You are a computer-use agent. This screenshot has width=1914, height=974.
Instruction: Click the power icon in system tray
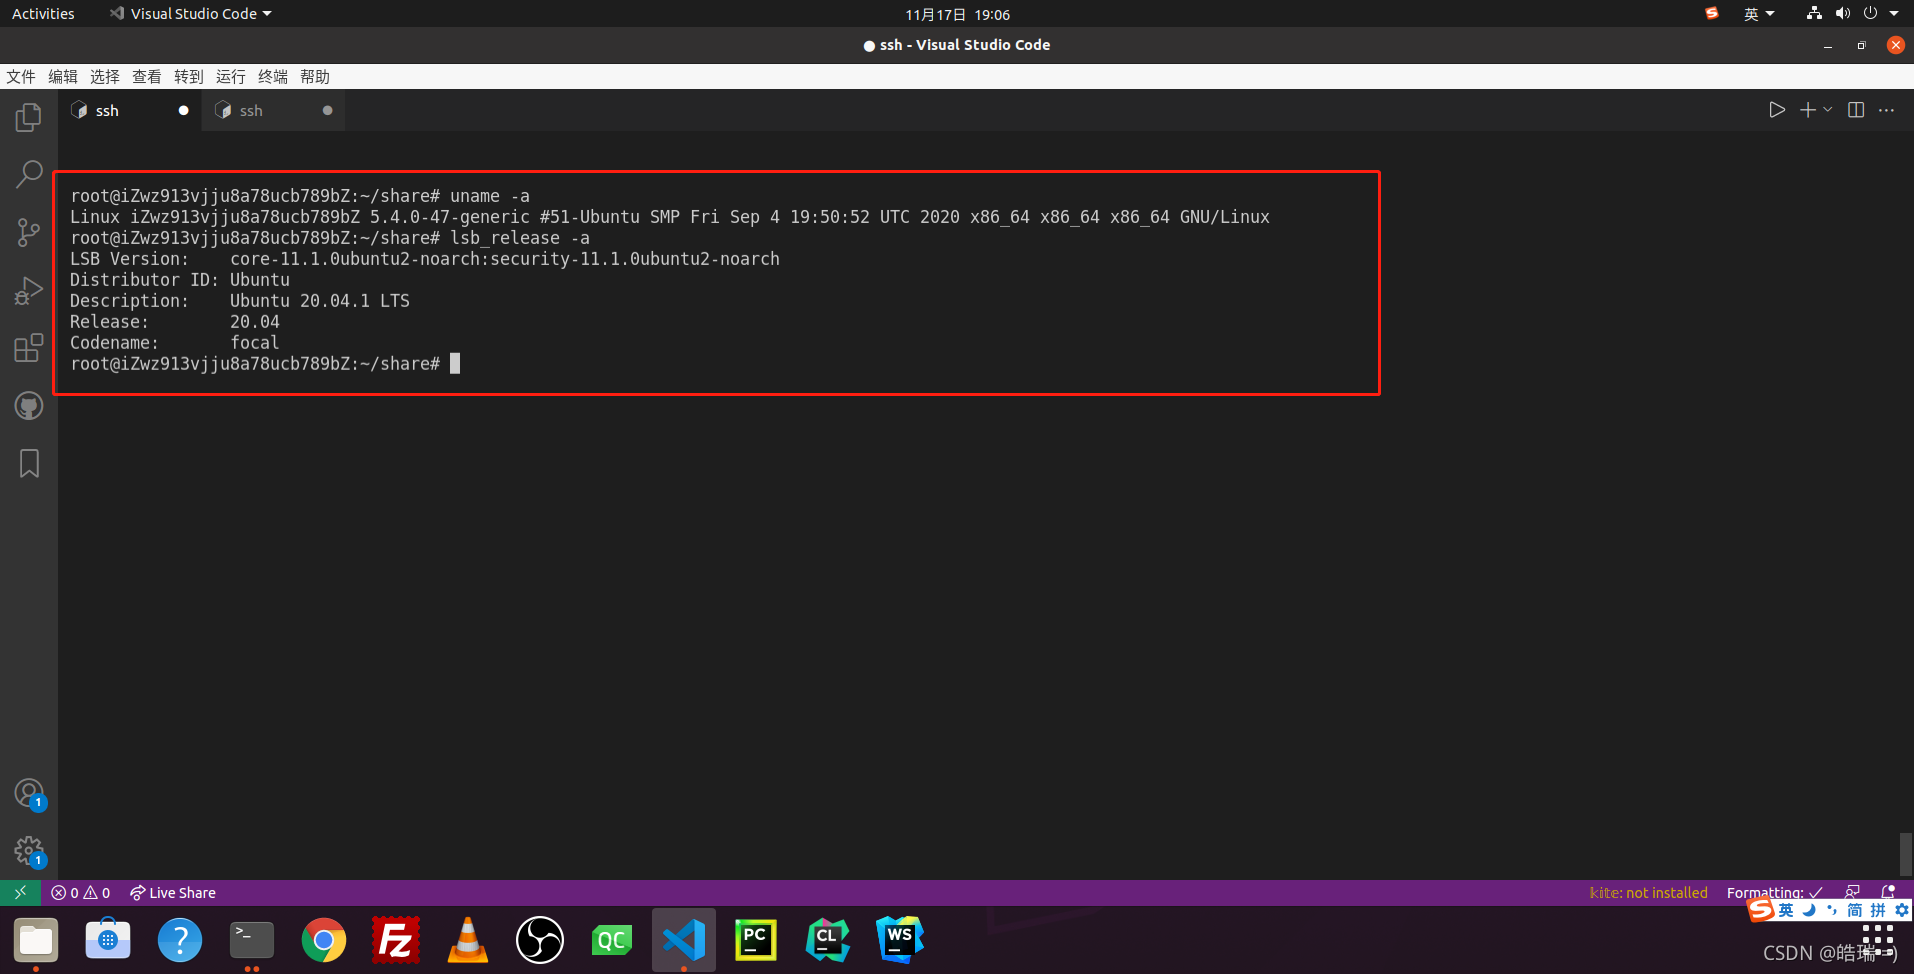pos(1870,14)
